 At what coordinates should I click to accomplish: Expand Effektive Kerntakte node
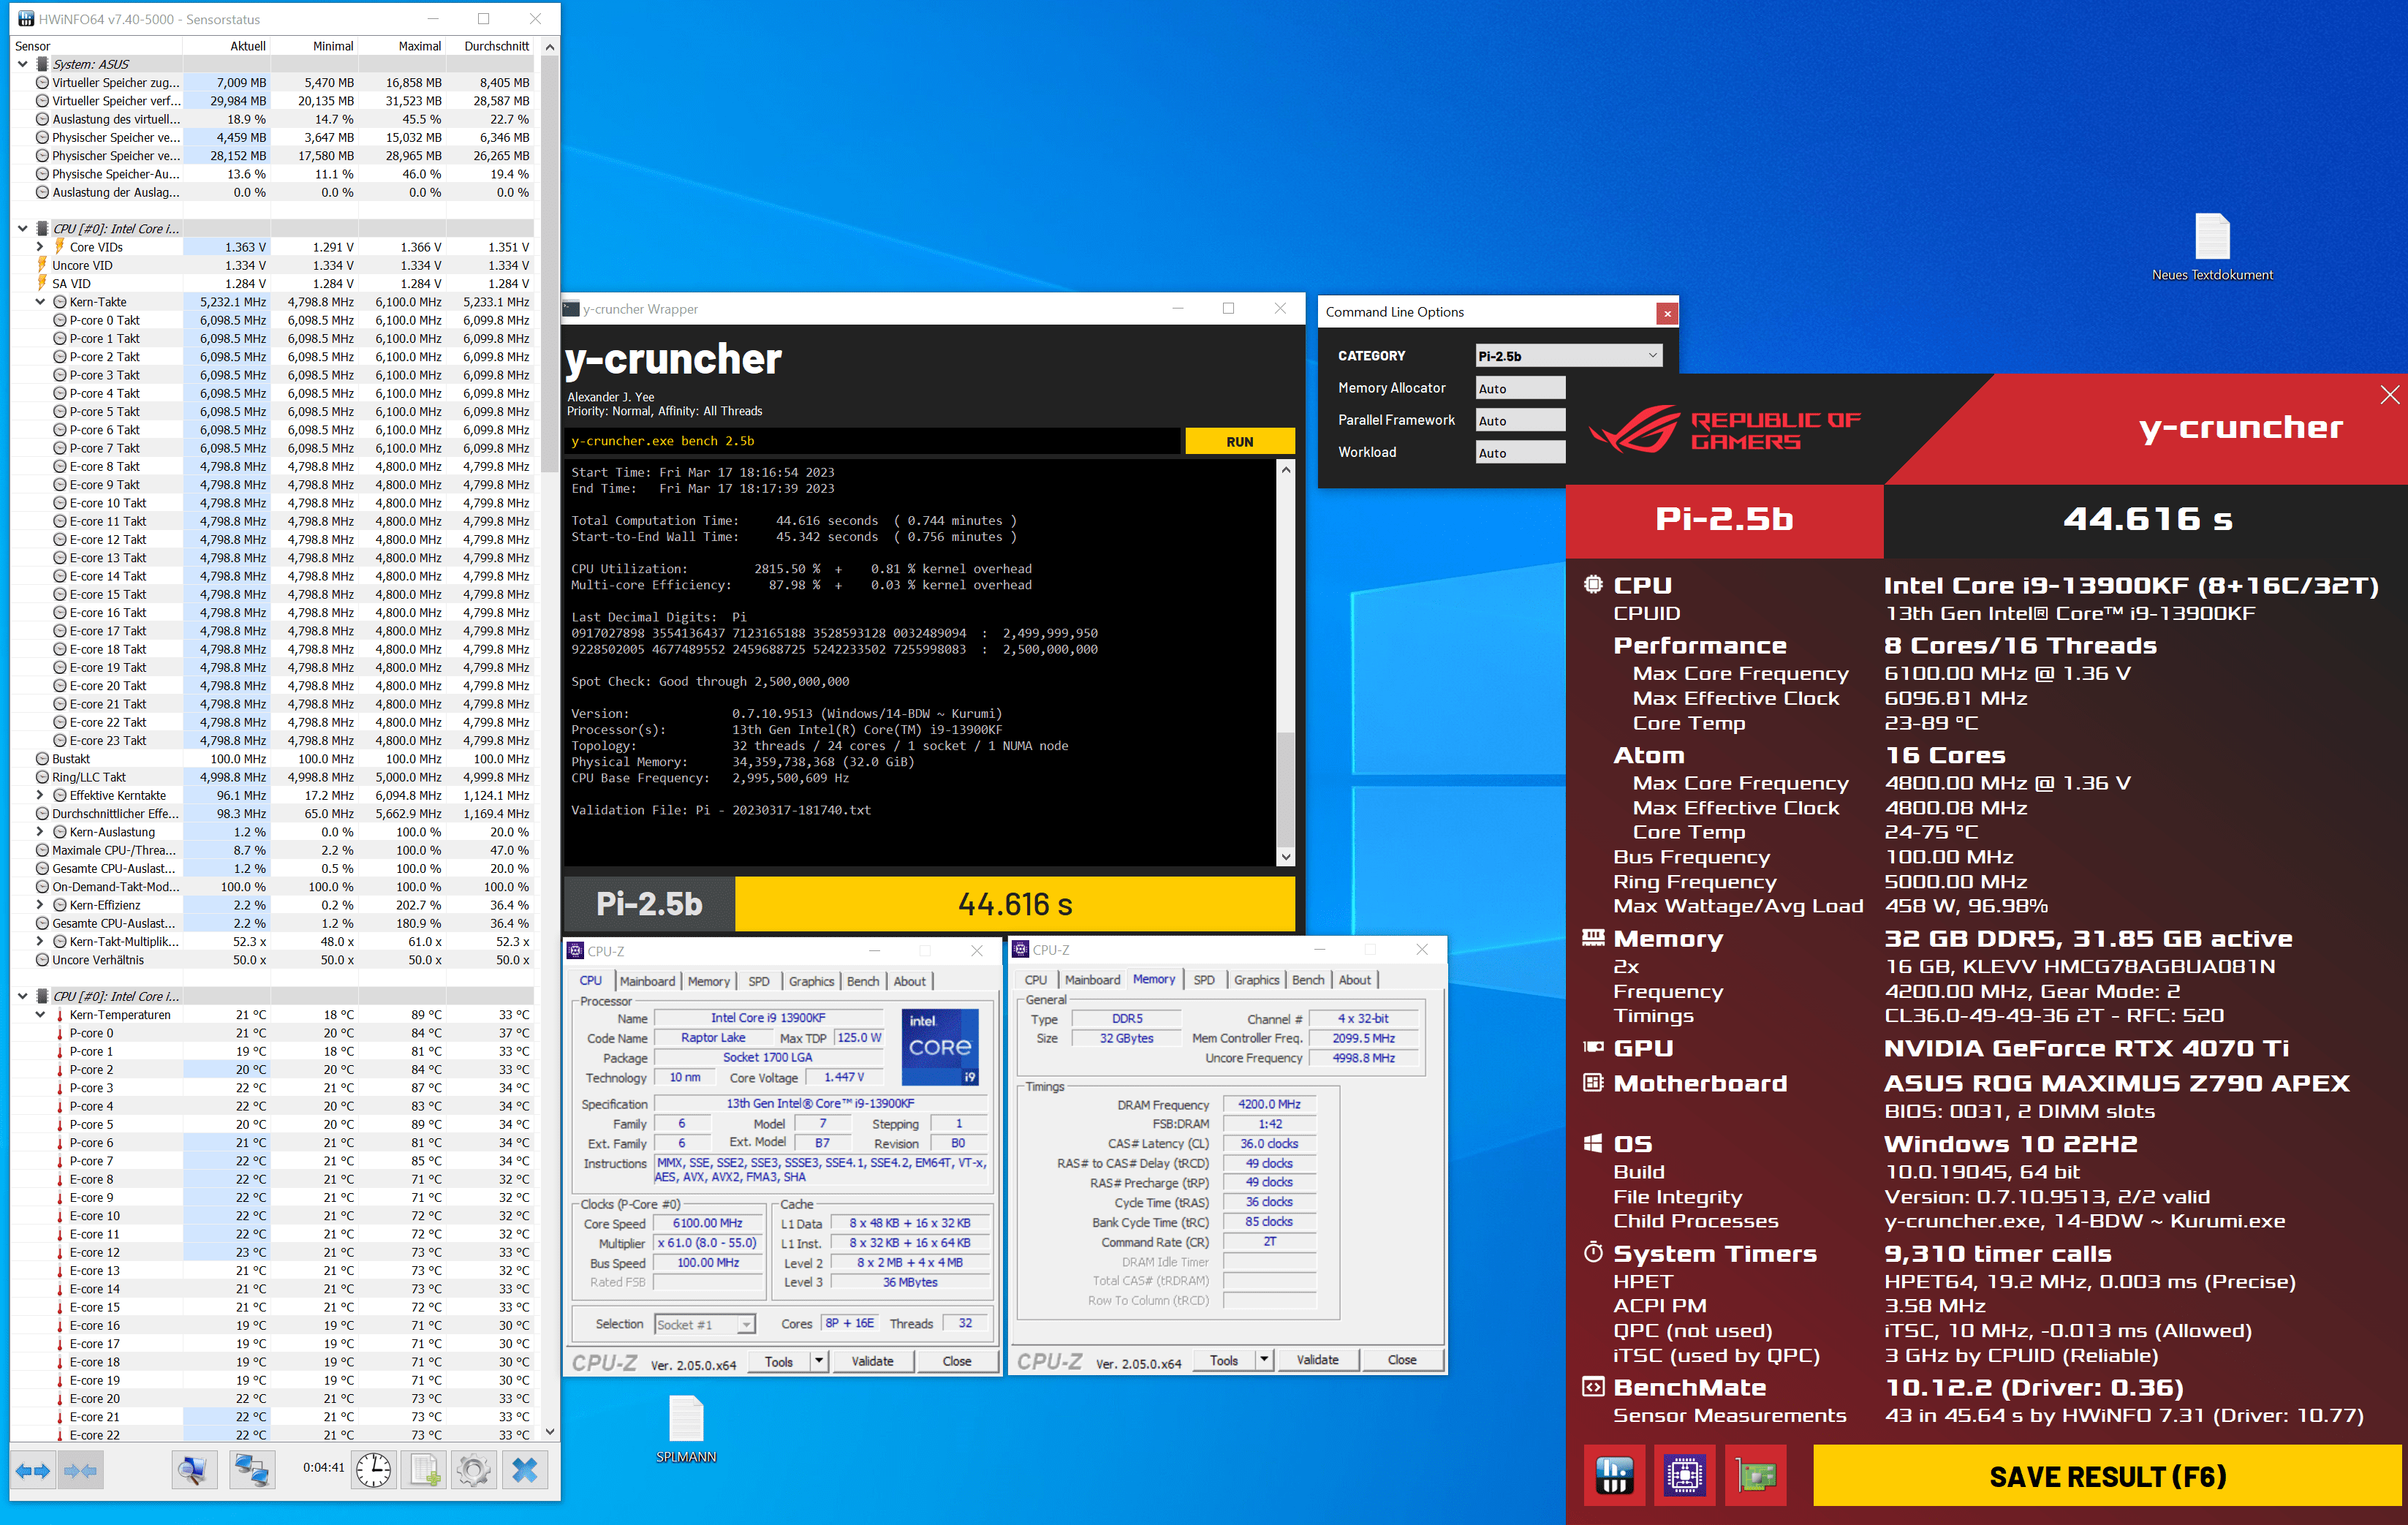click(40, 796)
